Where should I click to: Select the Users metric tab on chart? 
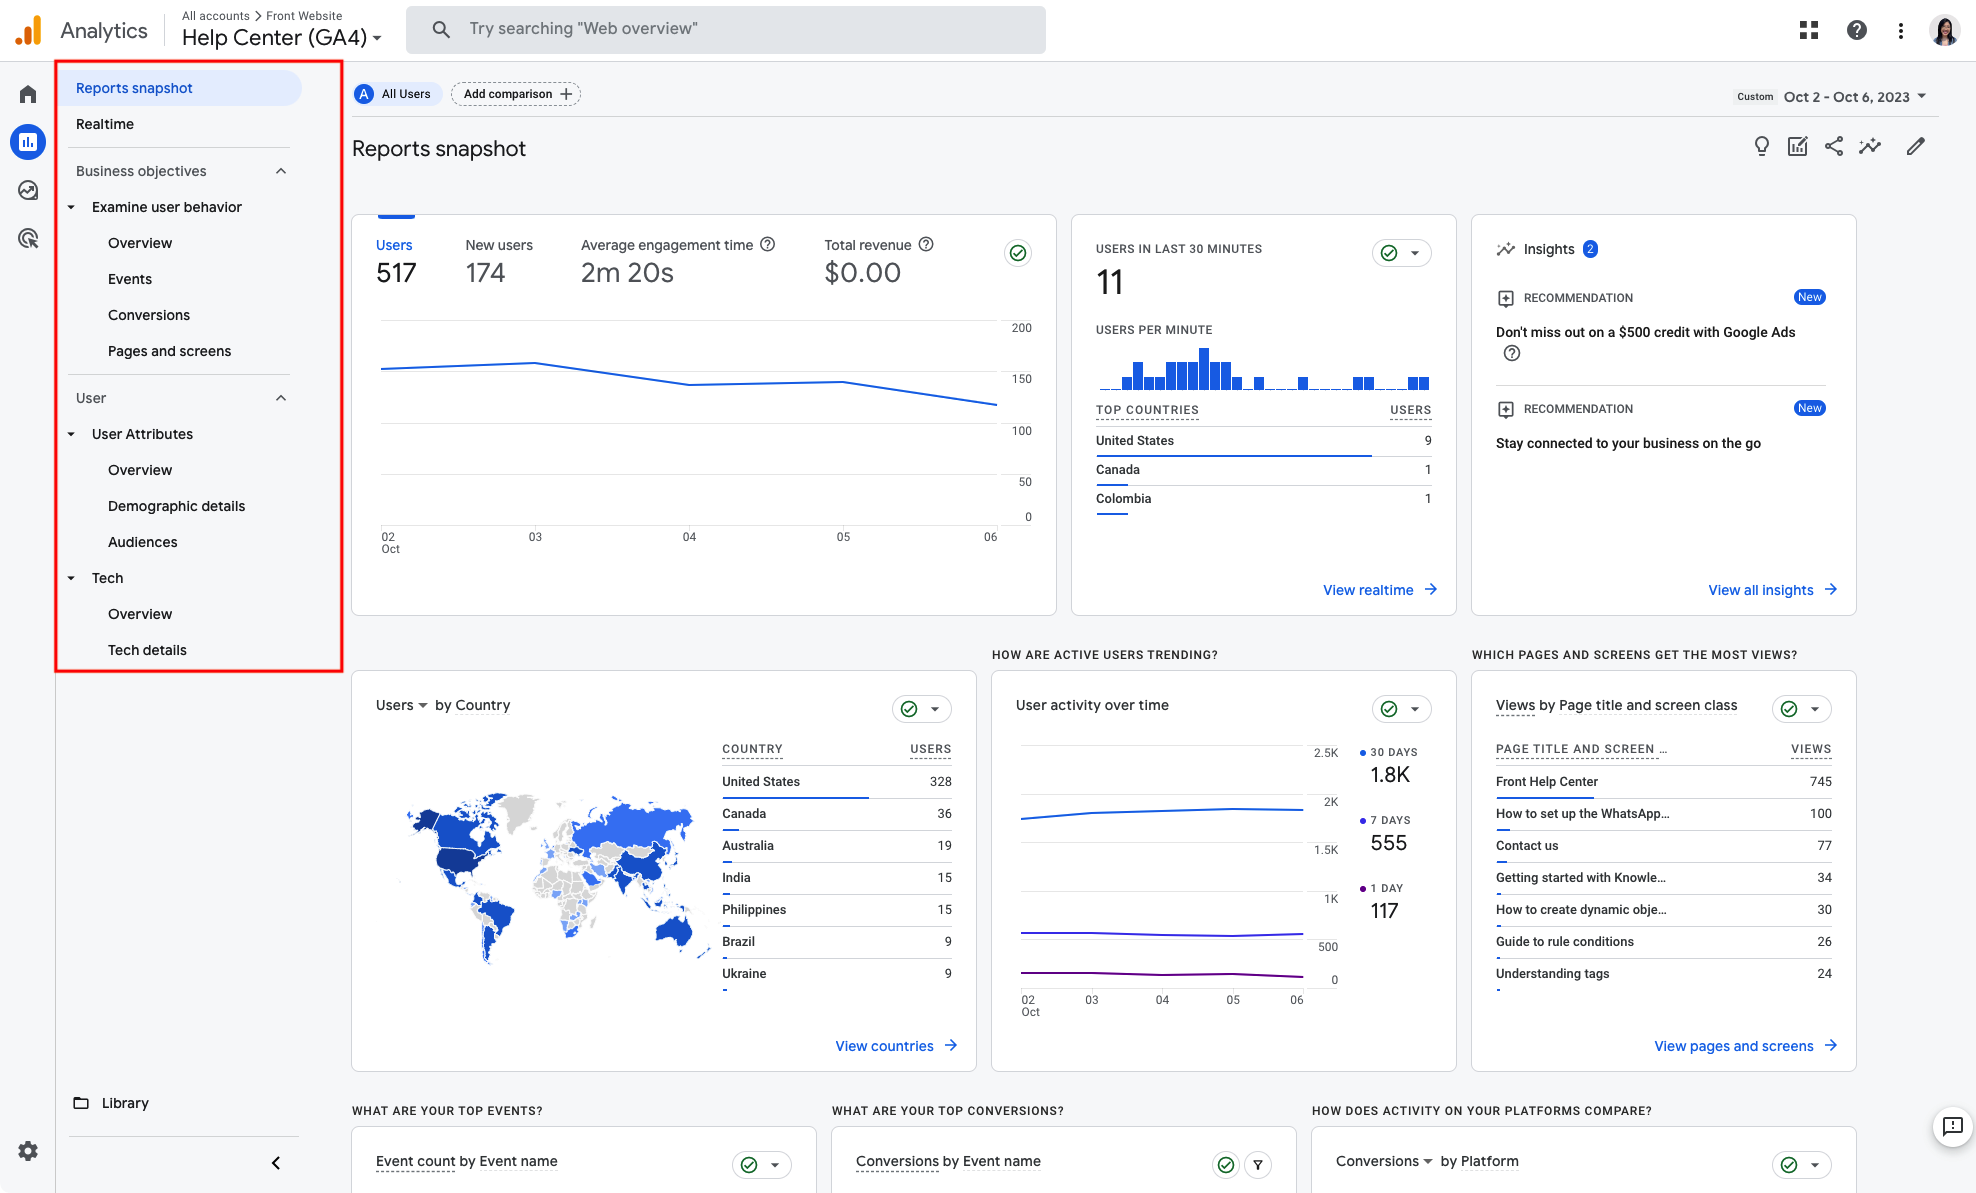point(396,260)
